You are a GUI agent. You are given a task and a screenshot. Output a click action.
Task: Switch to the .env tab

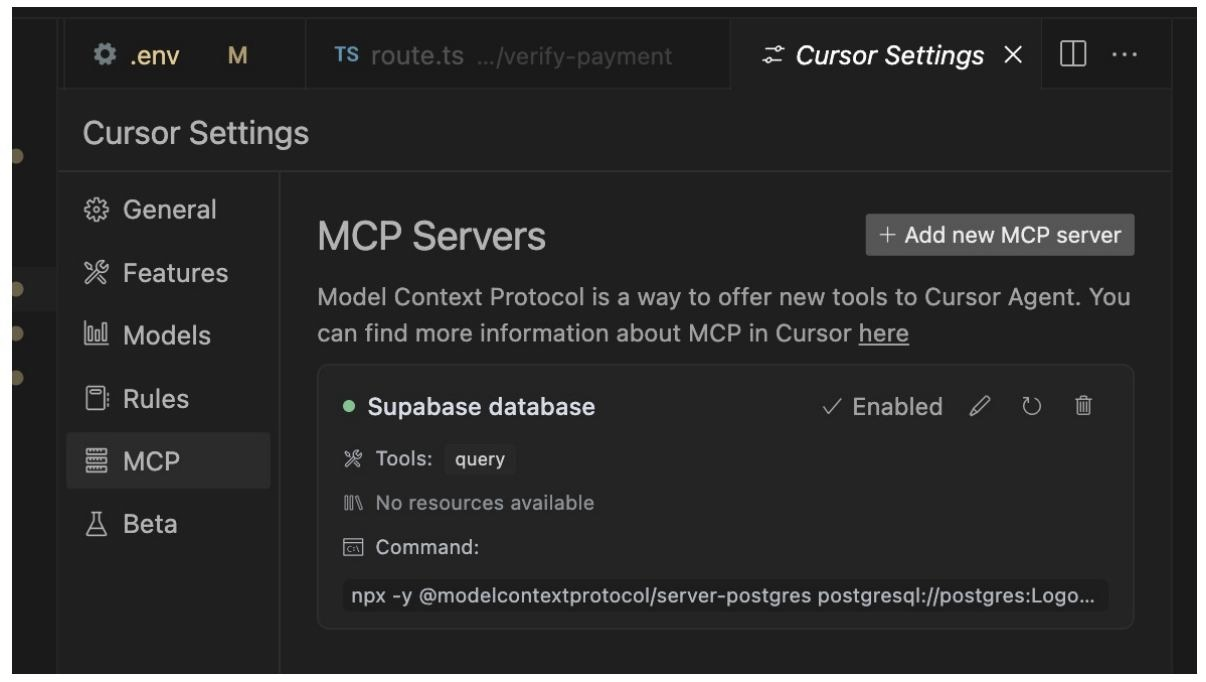click(x=155, y=54)
